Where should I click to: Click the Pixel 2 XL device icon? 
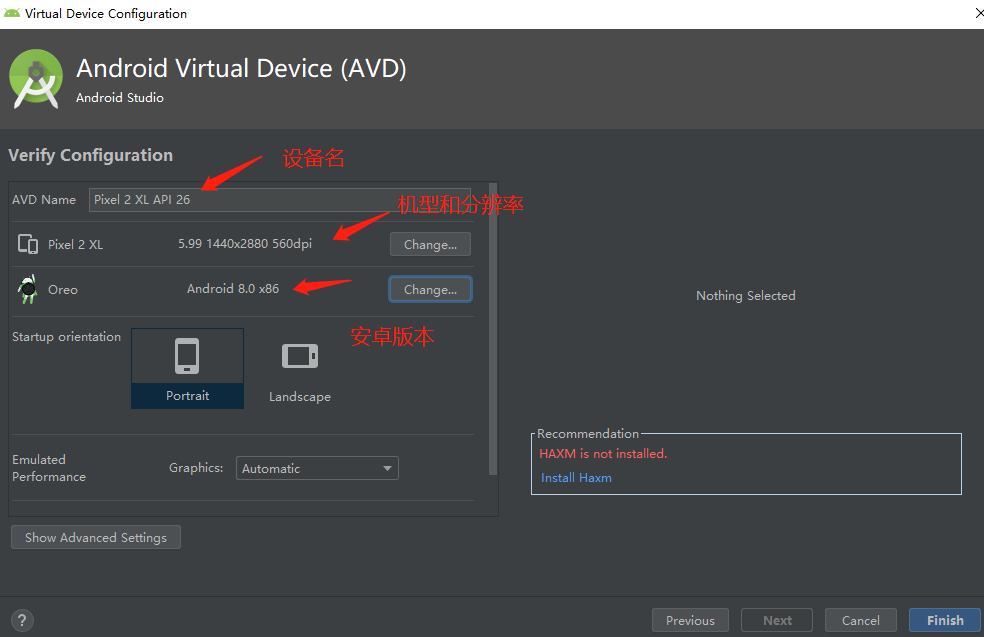28,244
